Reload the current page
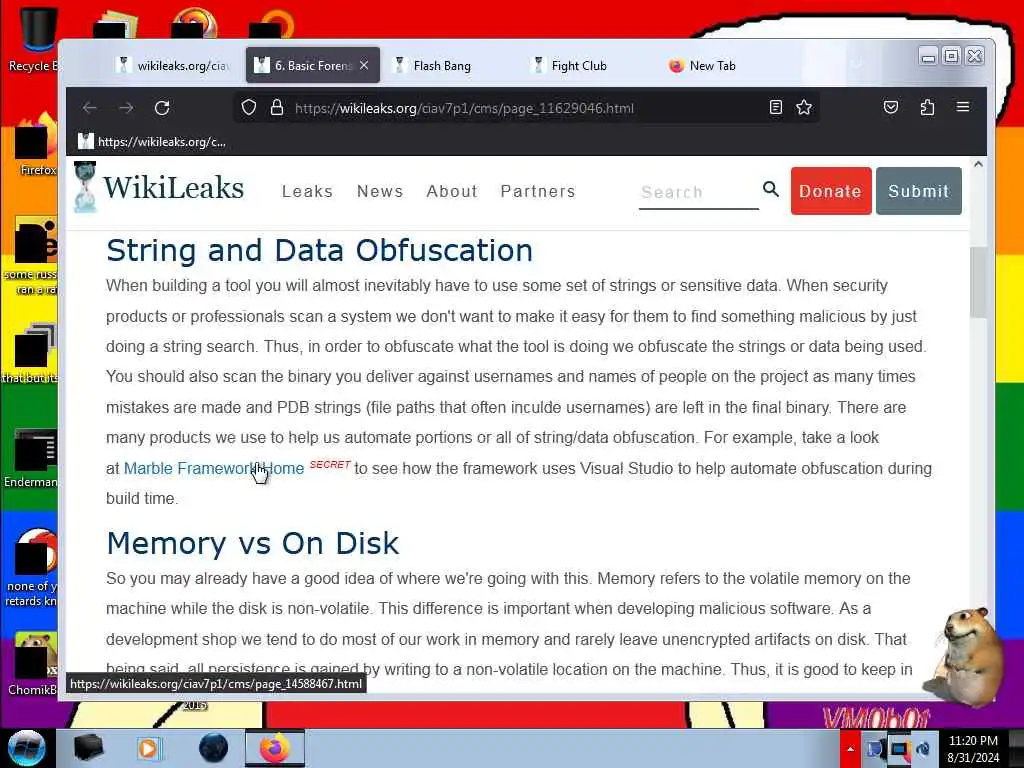1024x768 pixels. pos(162,108)
